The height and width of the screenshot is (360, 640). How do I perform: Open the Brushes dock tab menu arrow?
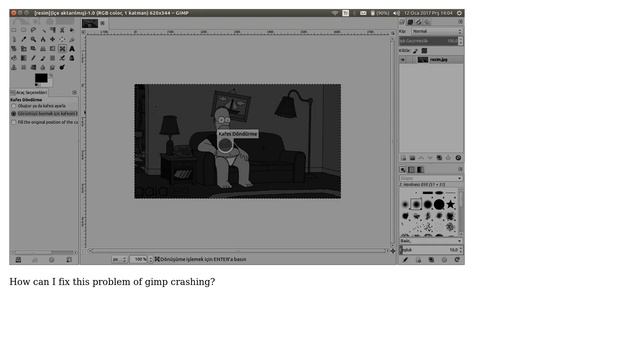point(460,169)
